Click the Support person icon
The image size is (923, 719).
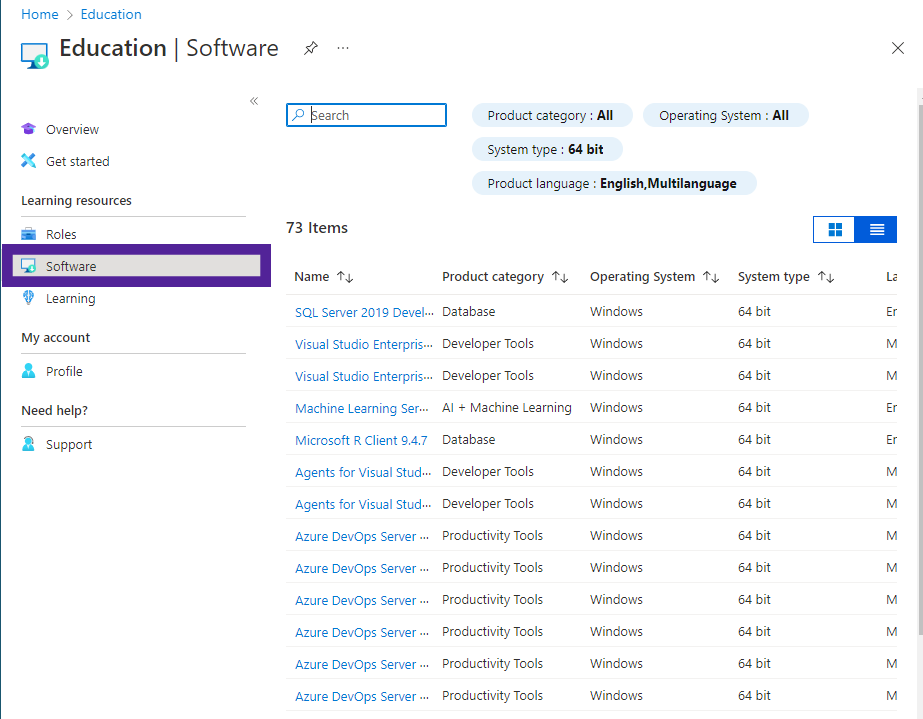coord(28,444)
